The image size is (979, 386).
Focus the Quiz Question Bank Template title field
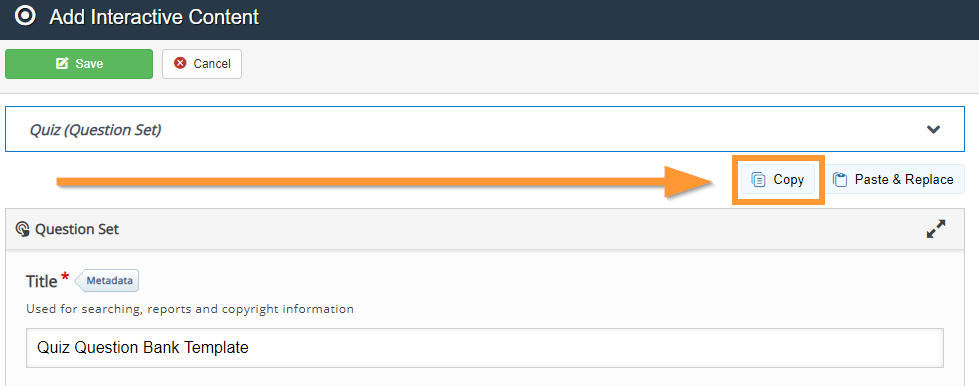tap(485, 347)
